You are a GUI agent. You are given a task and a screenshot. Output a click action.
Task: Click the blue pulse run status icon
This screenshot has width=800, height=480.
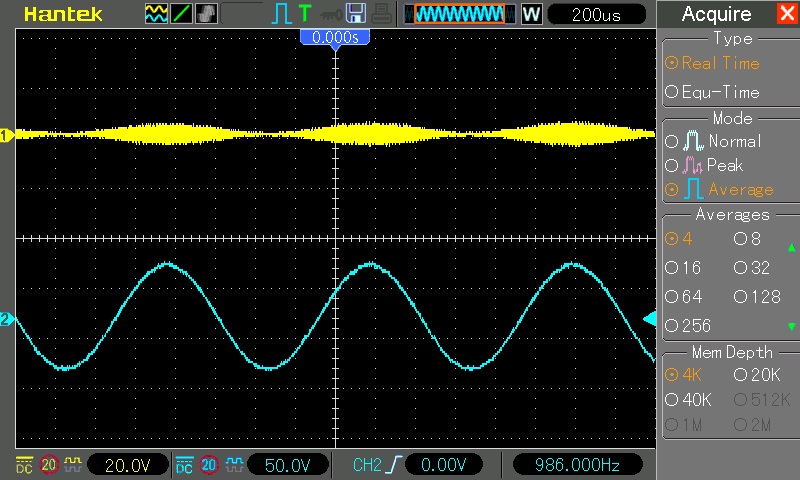[281, 14]
